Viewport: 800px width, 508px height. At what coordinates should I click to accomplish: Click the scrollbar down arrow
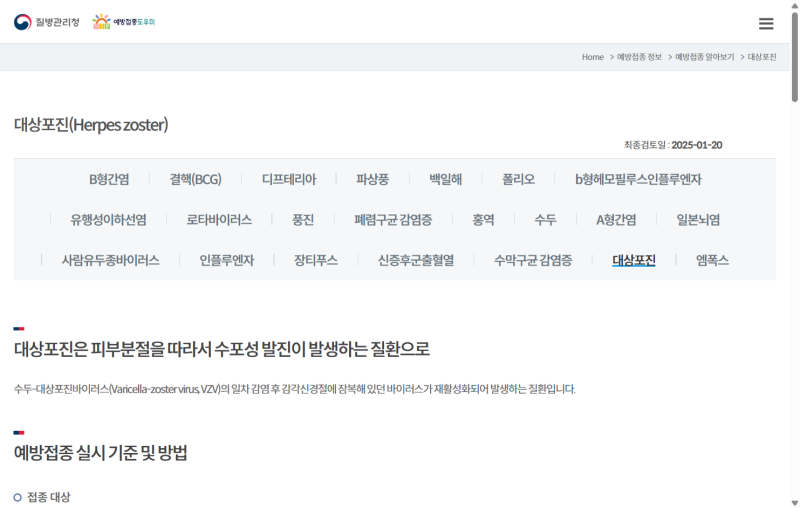pyautogui.click(x=795, y=503)
